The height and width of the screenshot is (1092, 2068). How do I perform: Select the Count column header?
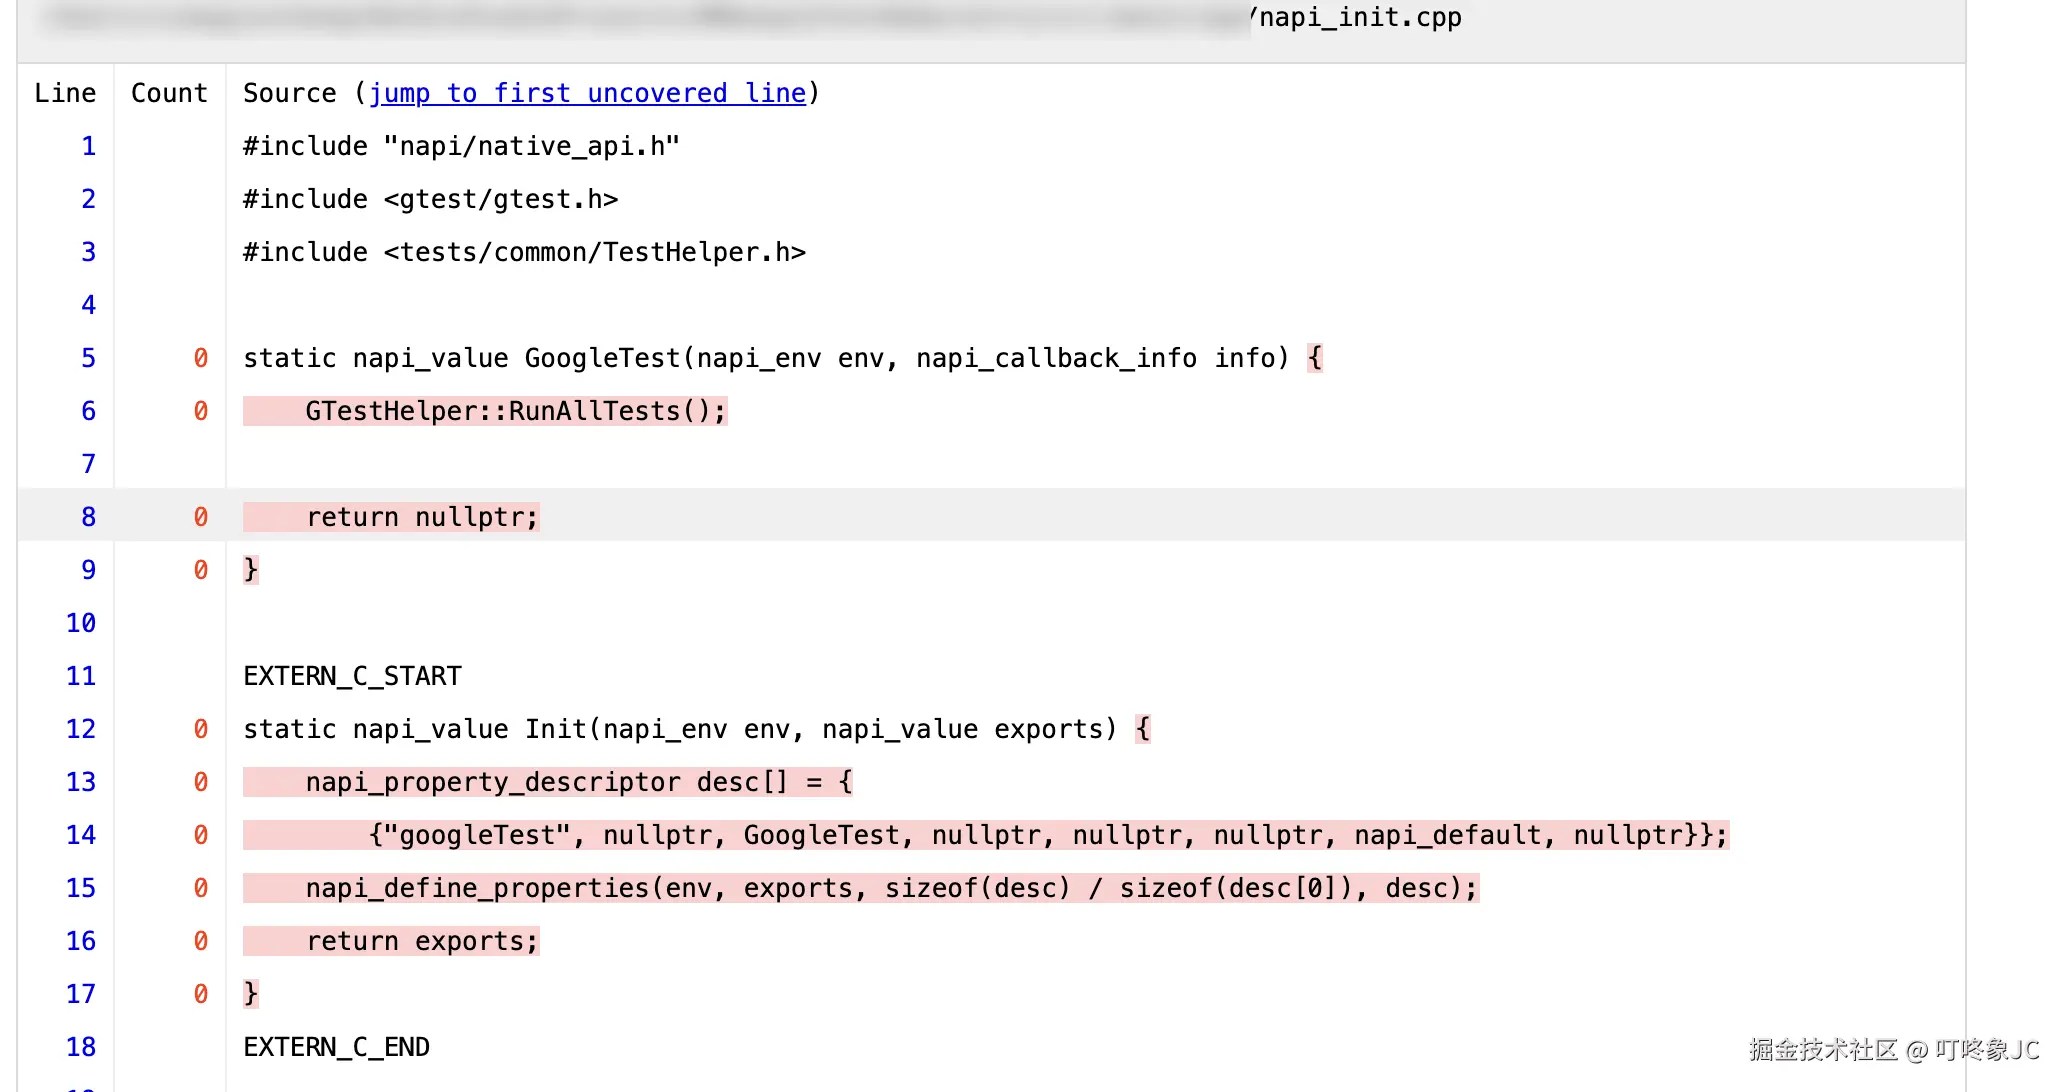[168, 92]
